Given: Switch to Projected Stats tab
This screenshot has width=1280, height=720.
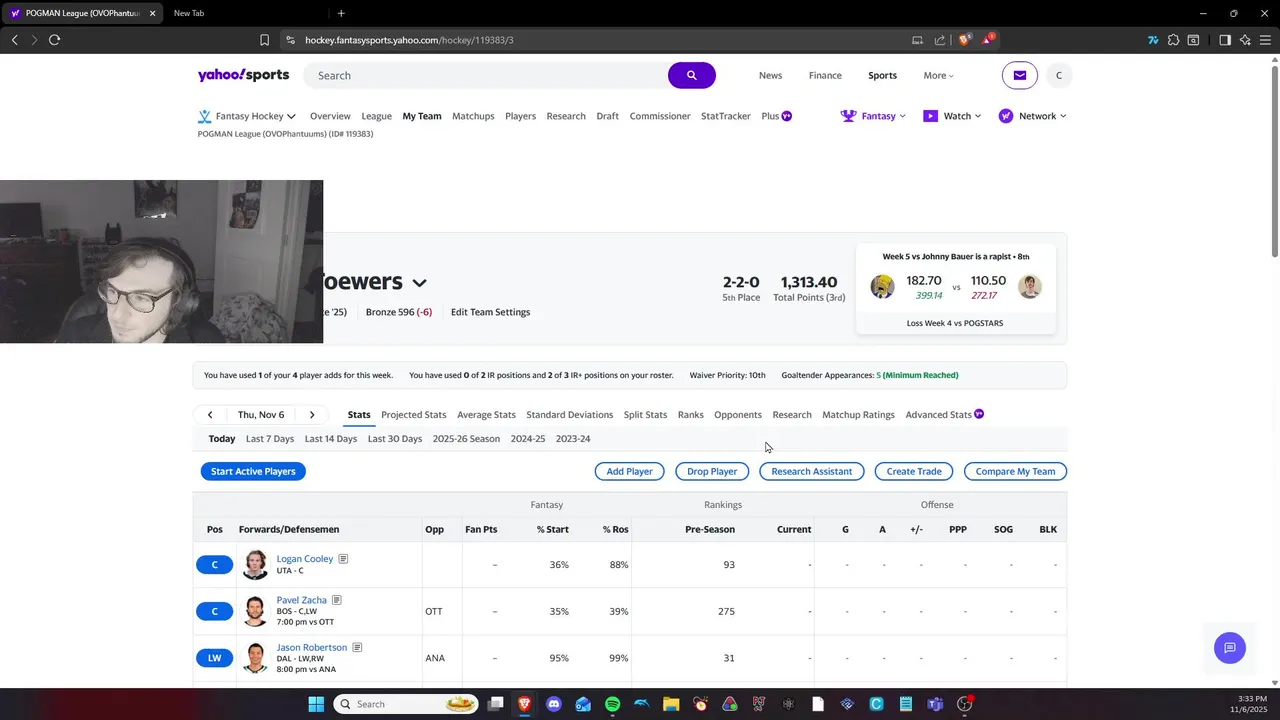Looking at the screenshot, I should coord(413,415).
